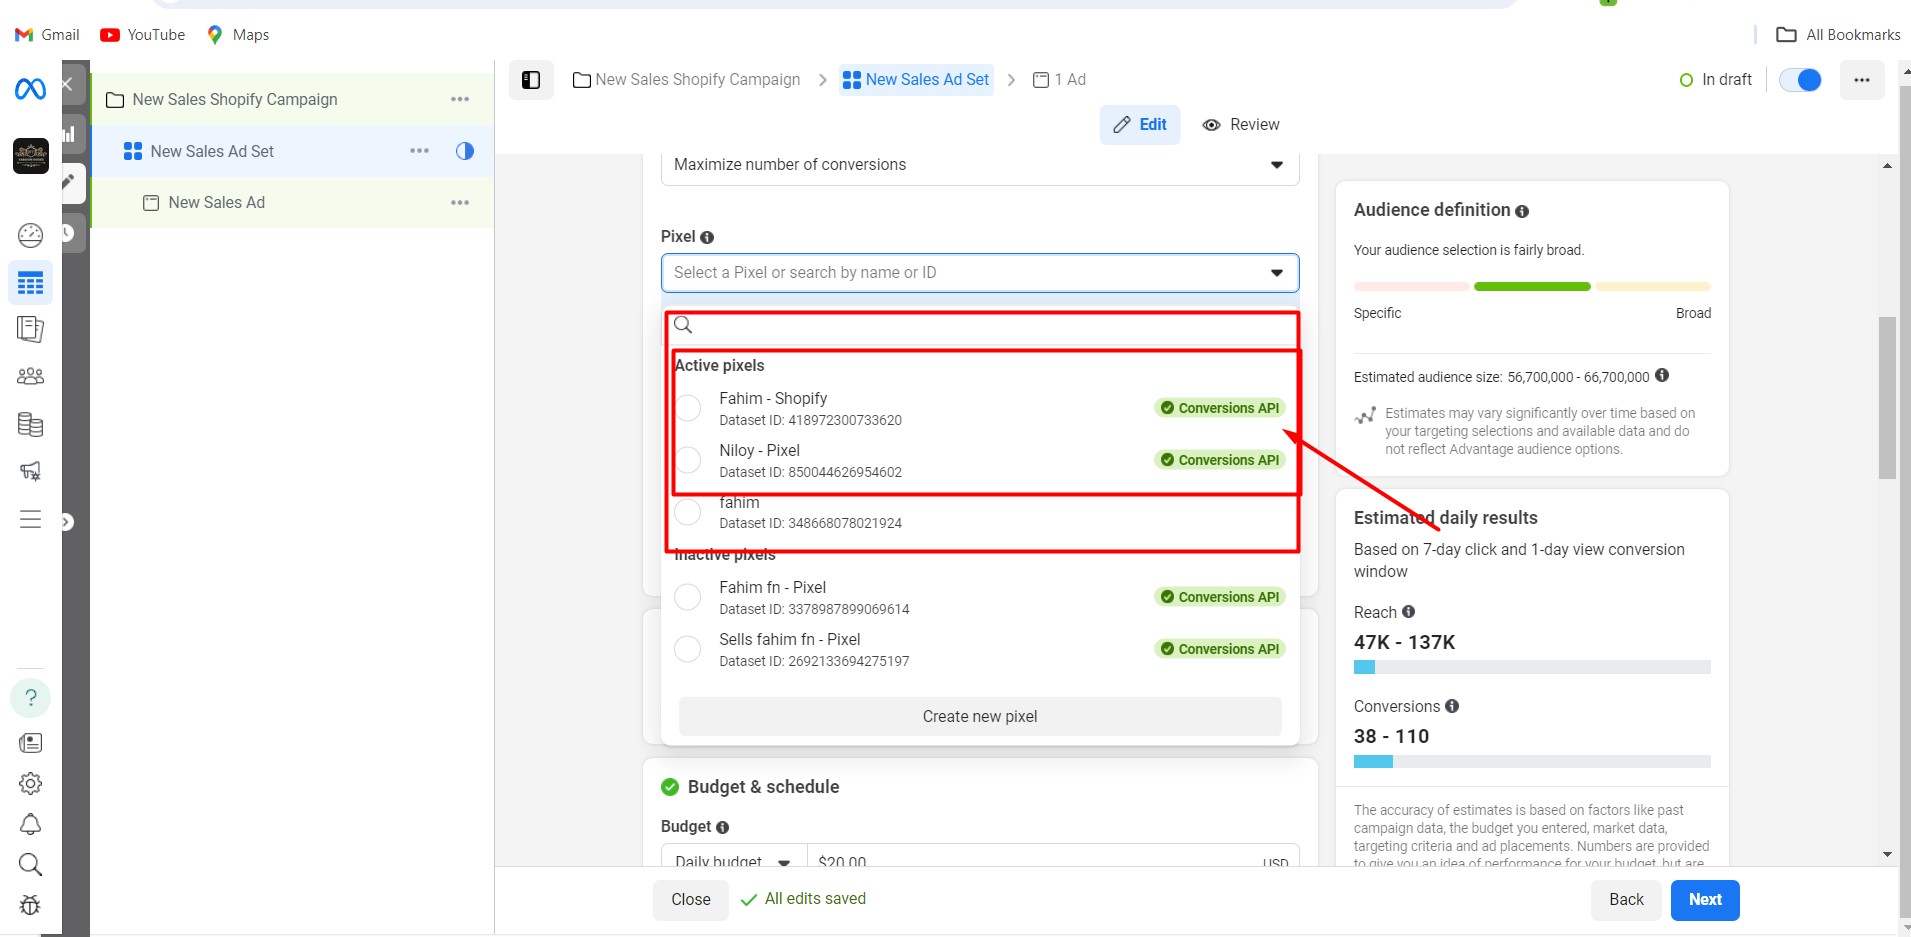
Task: Select New Sales Ad Set in tree
Action: 212,151
